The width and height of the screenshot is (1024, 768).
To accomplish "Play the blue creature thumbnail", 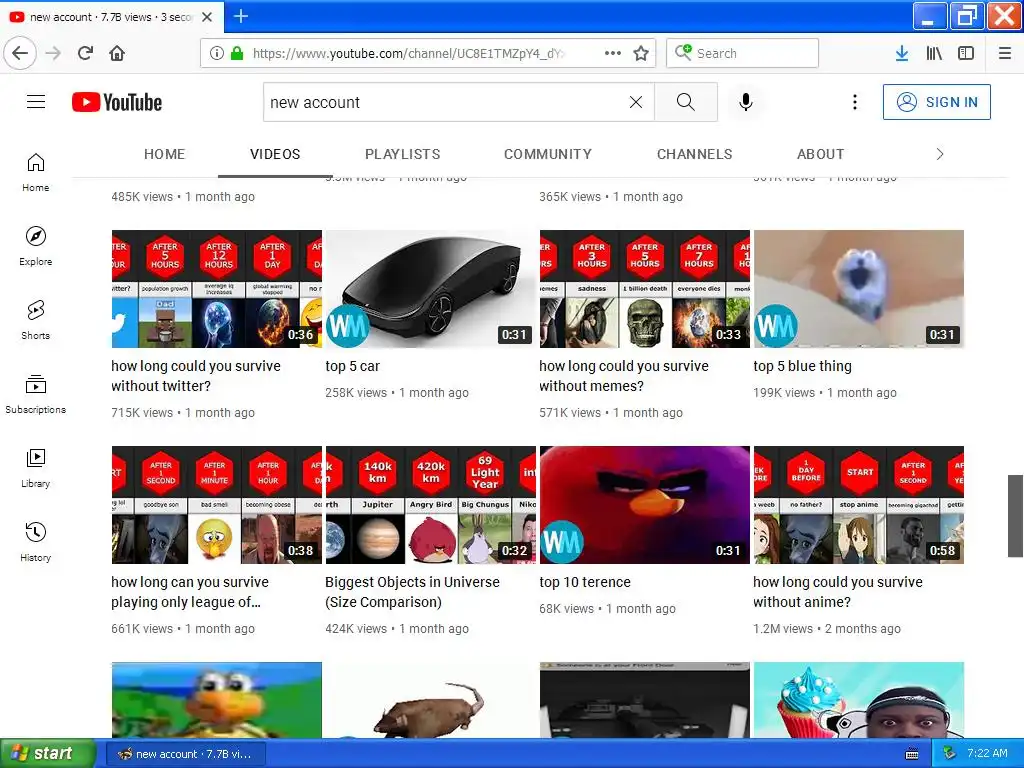I will tap(859, 289).
